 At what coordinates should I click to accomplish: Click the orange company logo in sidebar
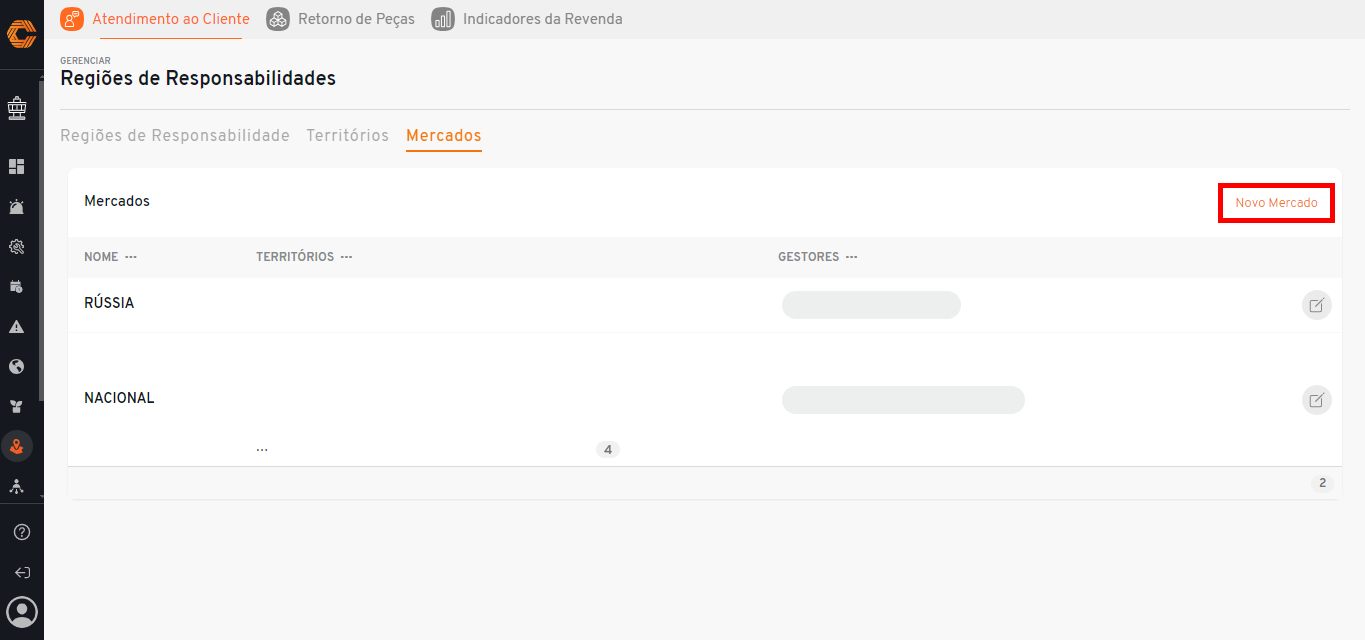(21, 34)
